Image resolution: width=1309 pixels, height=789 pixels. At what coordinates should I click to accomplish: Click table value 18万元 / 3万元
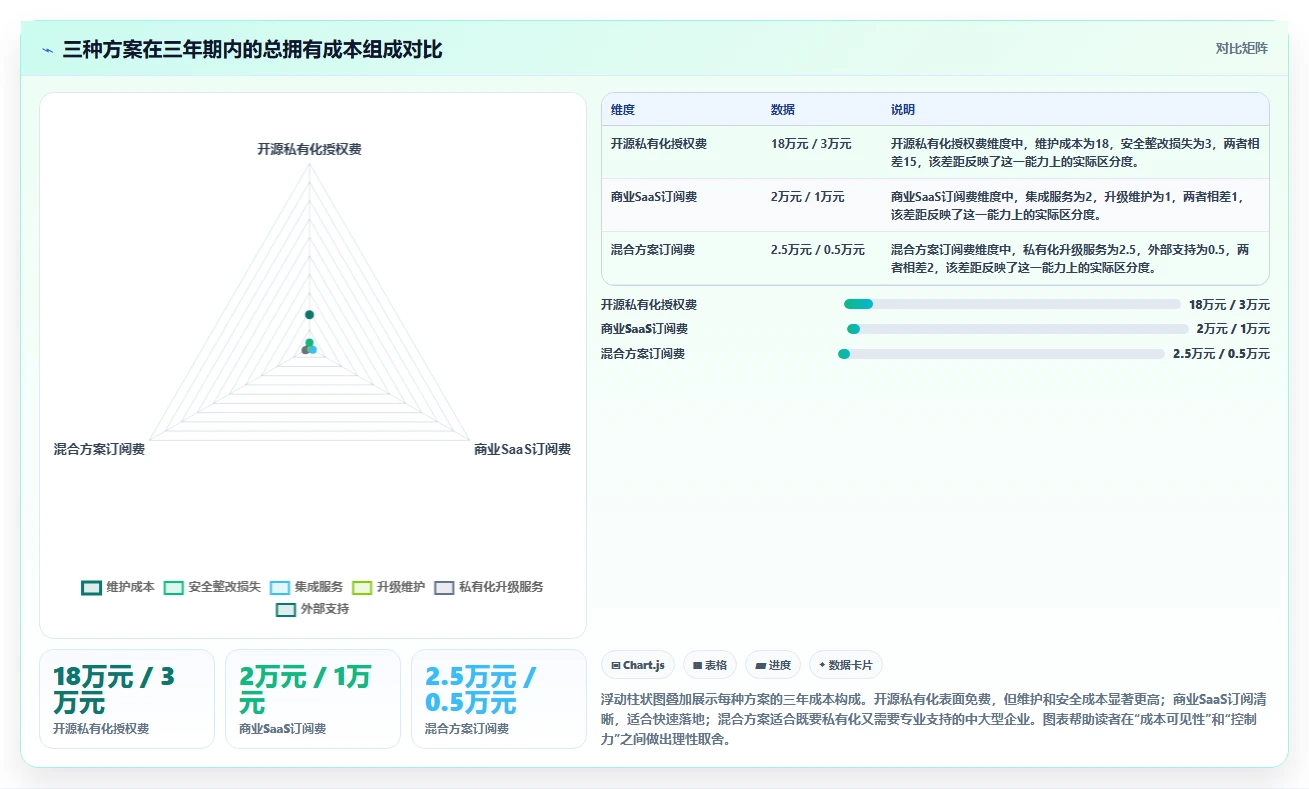click(x=811, y=144)
